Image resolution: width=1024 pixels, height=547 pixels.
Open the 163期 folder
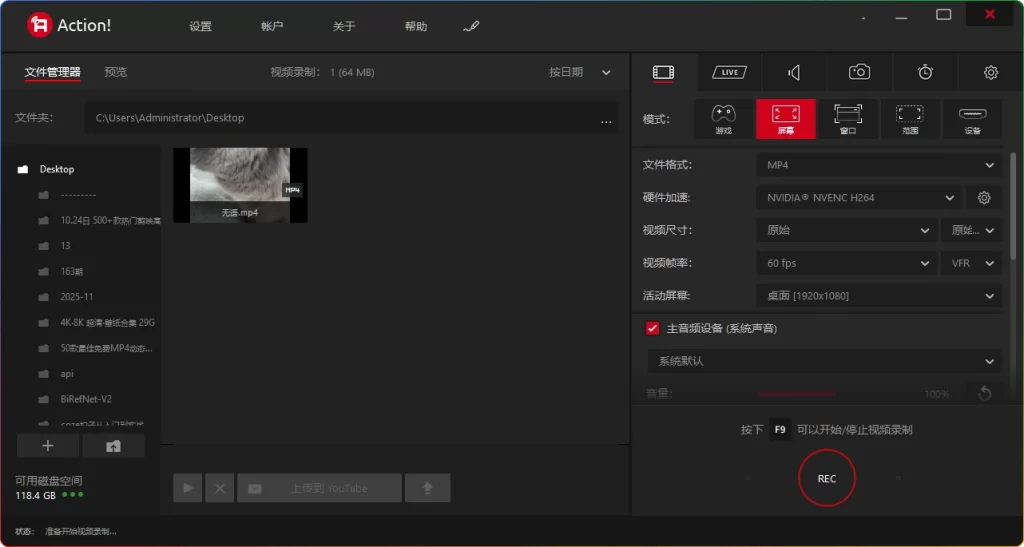pyautogui.click(x=72, y=272)
